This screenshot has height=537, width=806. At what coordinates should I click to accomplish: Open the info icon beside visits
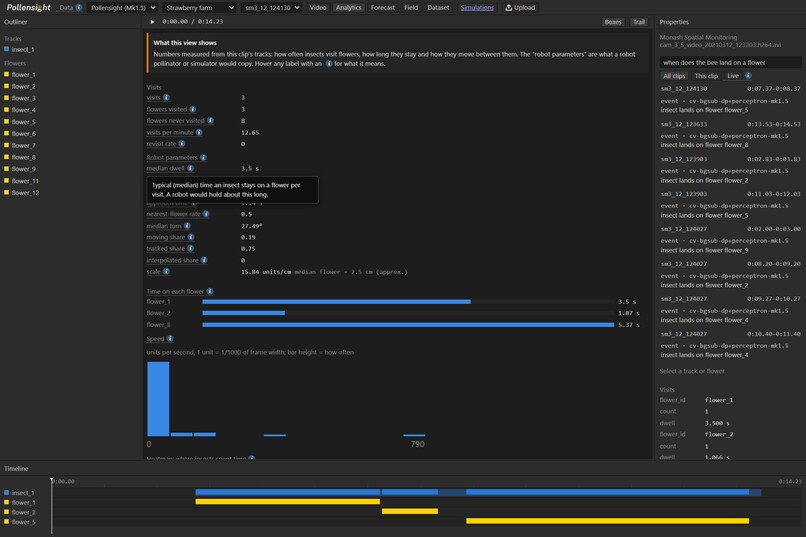(166, 98)
